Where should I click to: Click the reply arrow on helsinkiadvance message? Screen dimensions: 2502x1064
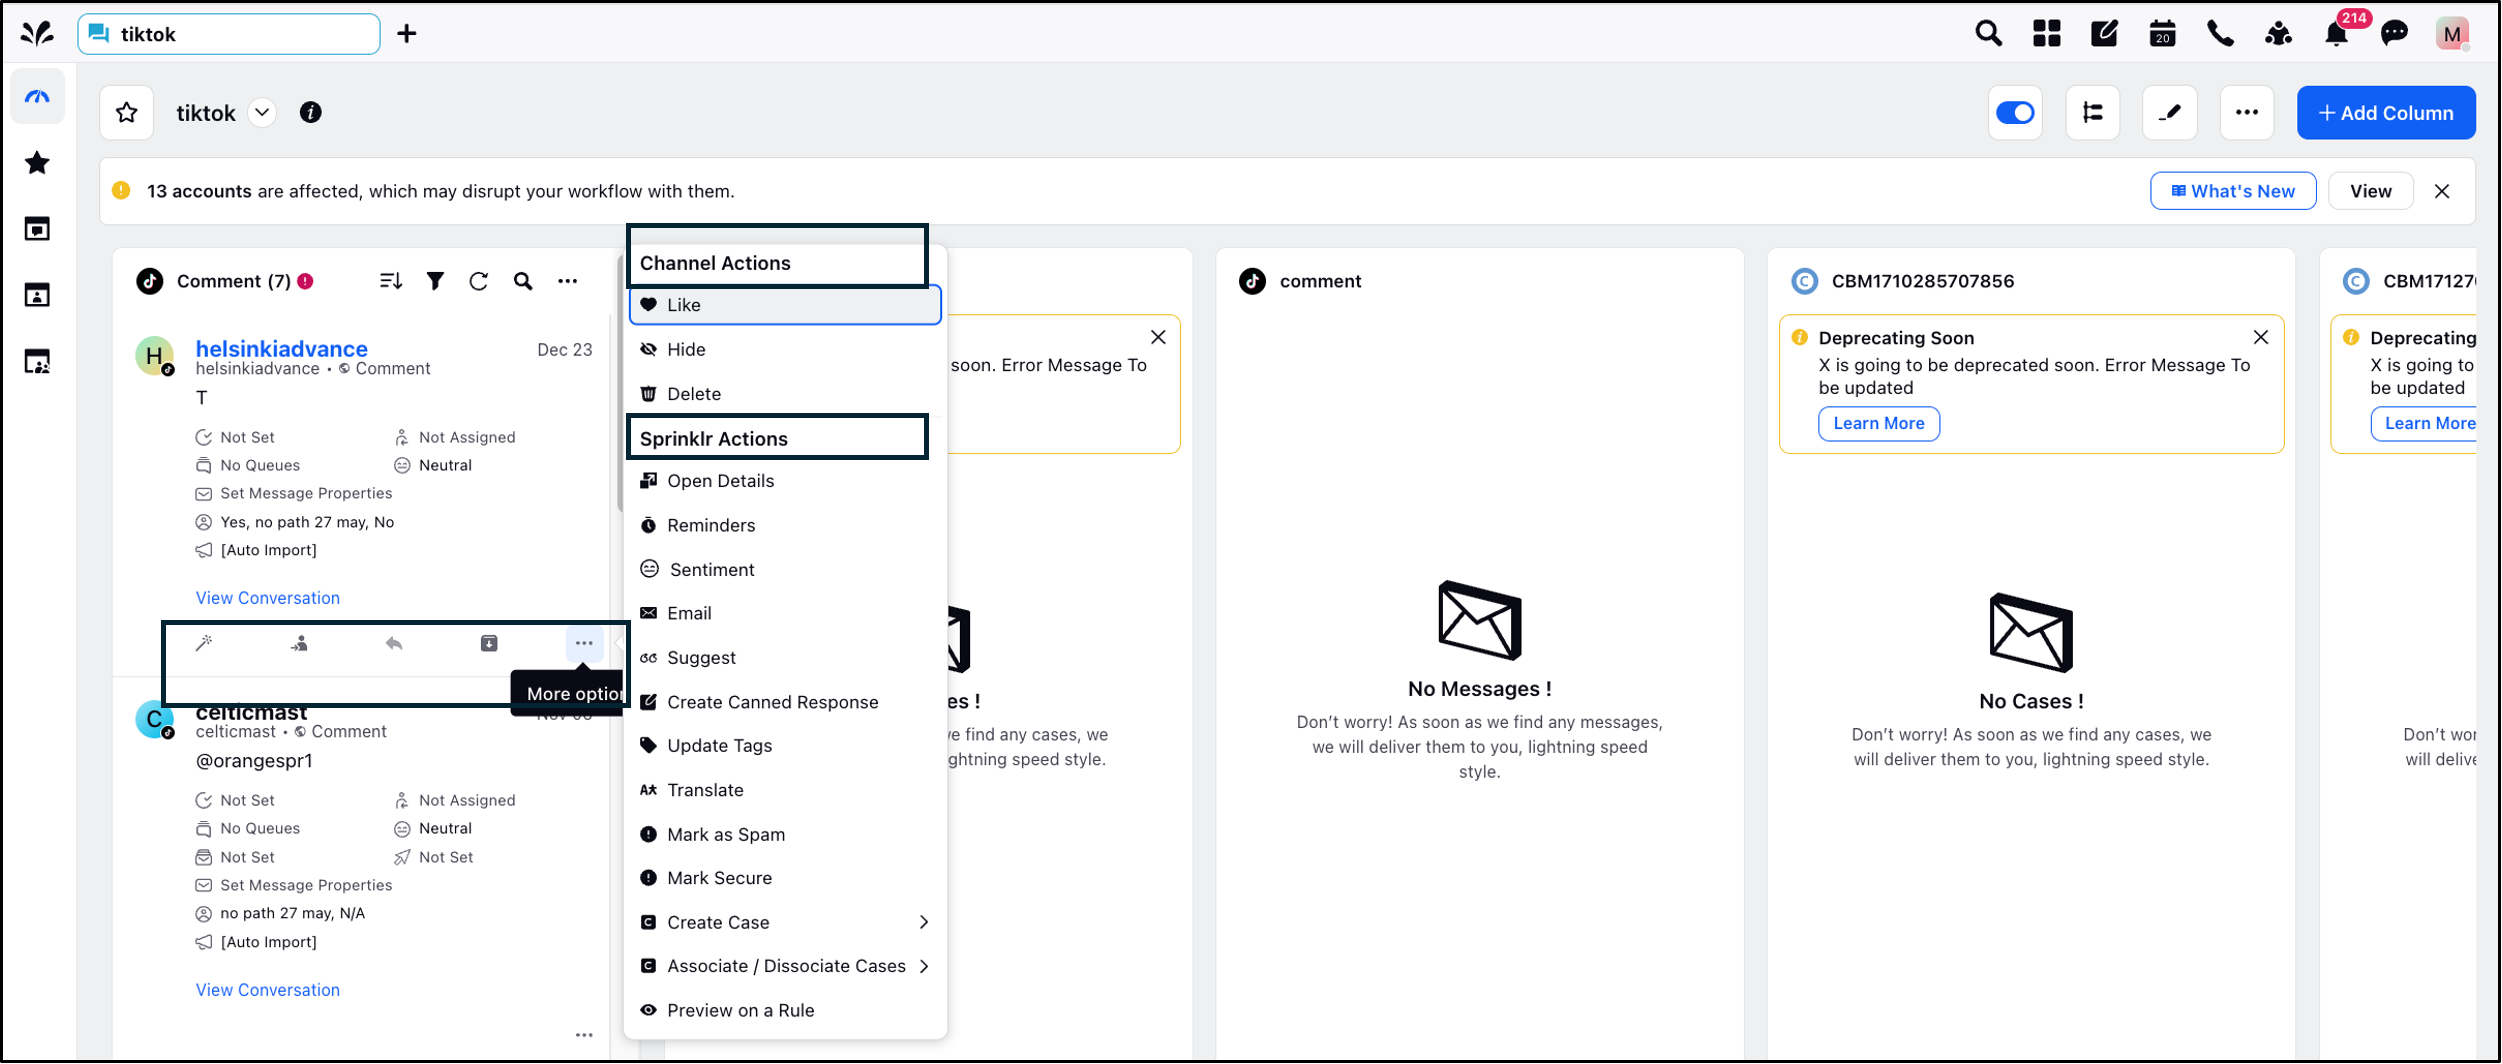pyautogui.click(x=394, y=644)
